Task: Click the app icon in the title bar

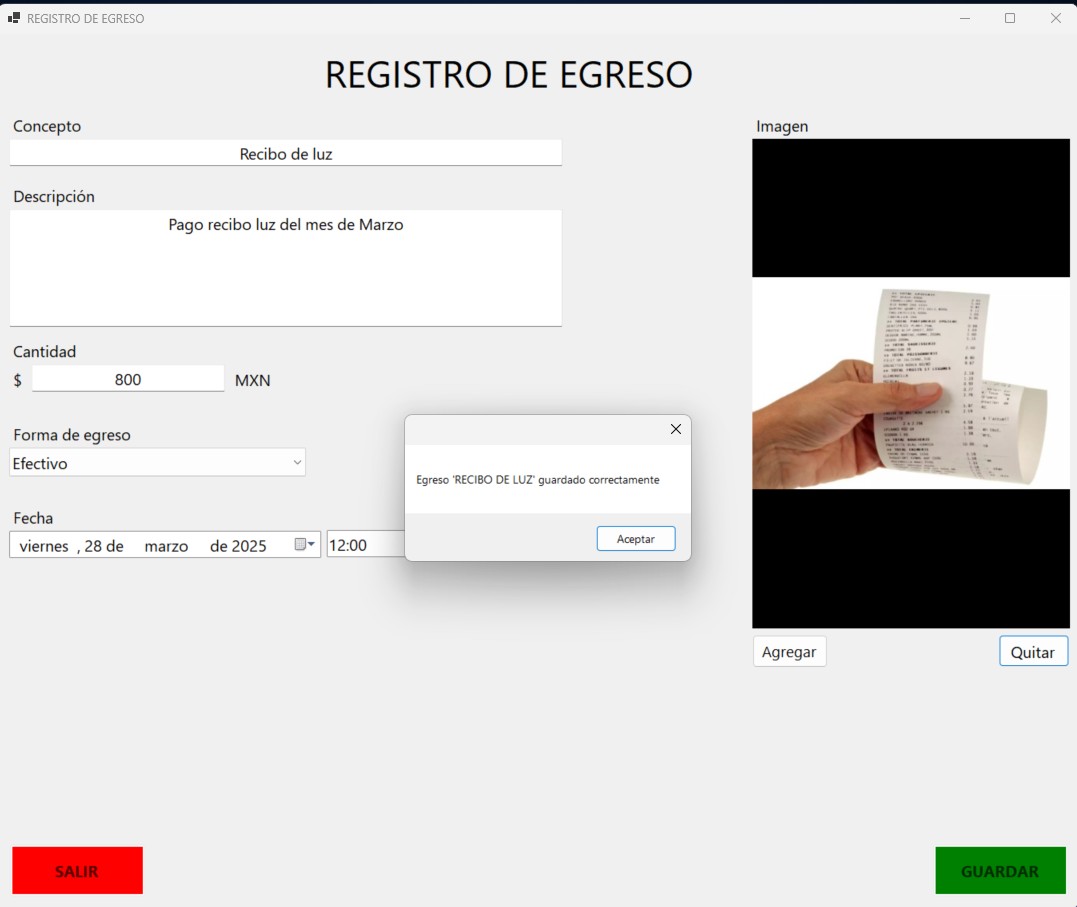Action: 14,18
